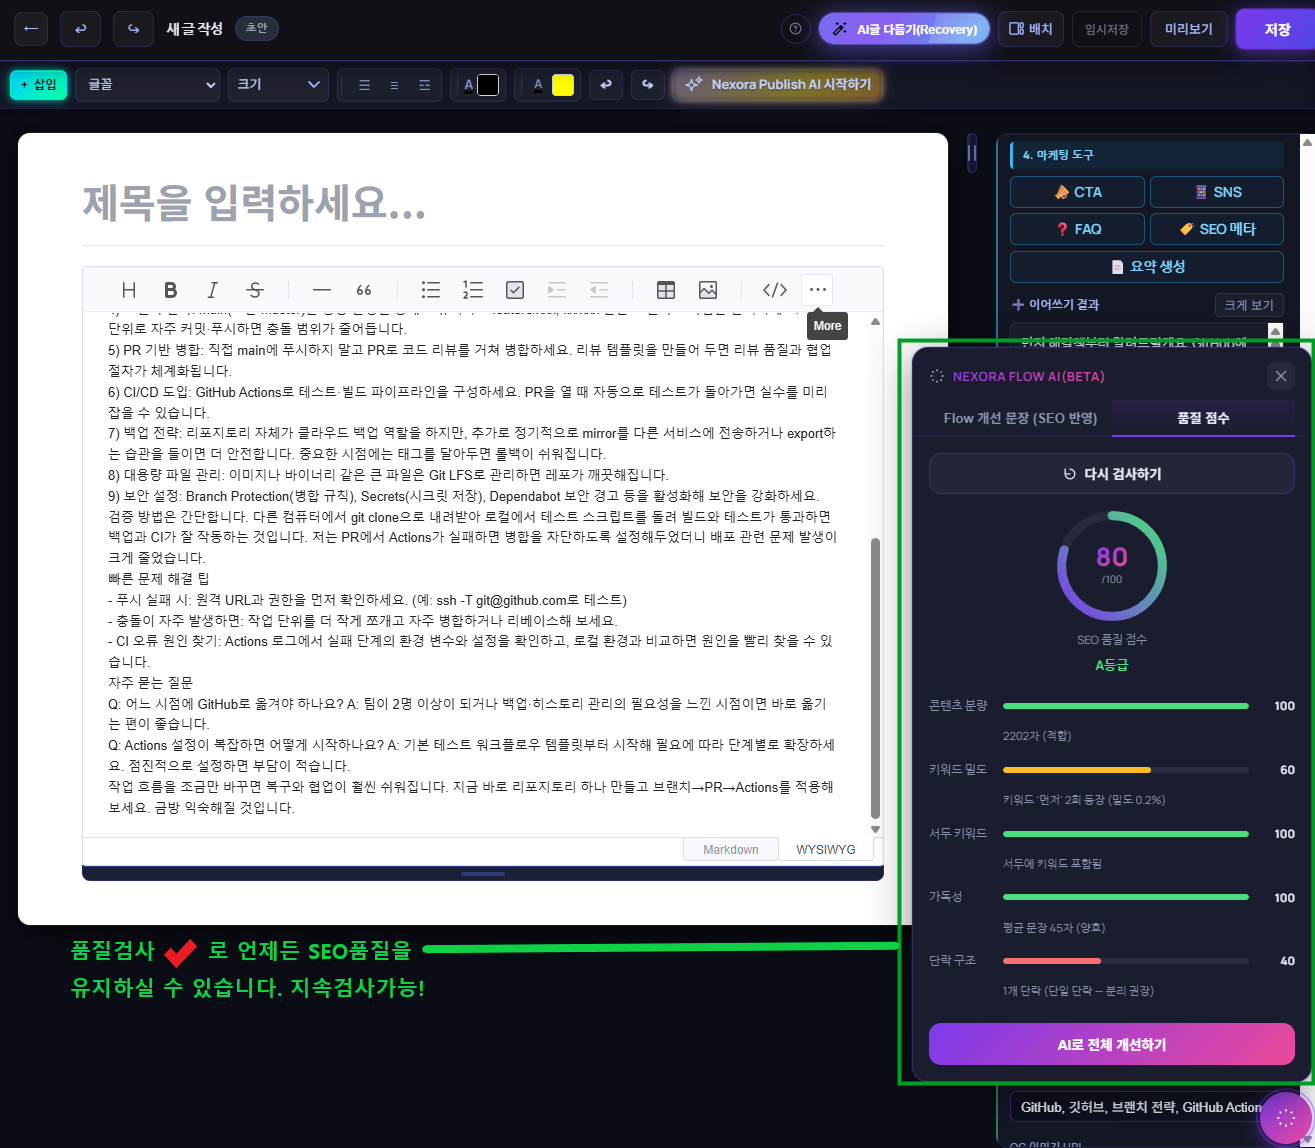Click the title input field

pos(482,203)
